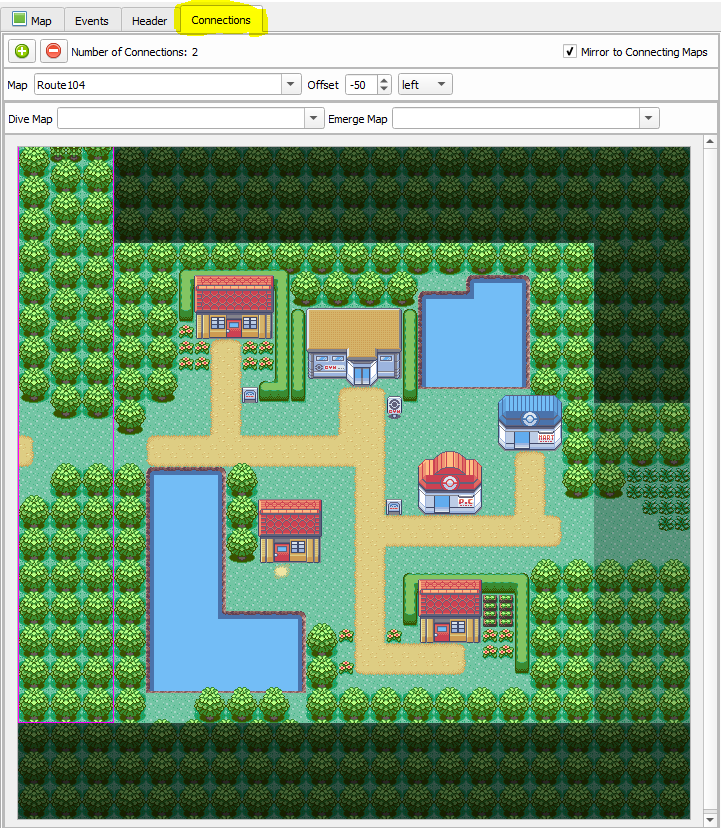Click scrollbar down arrow of map view
Screen dimensions: 721x828
click(x=710, y=819)
